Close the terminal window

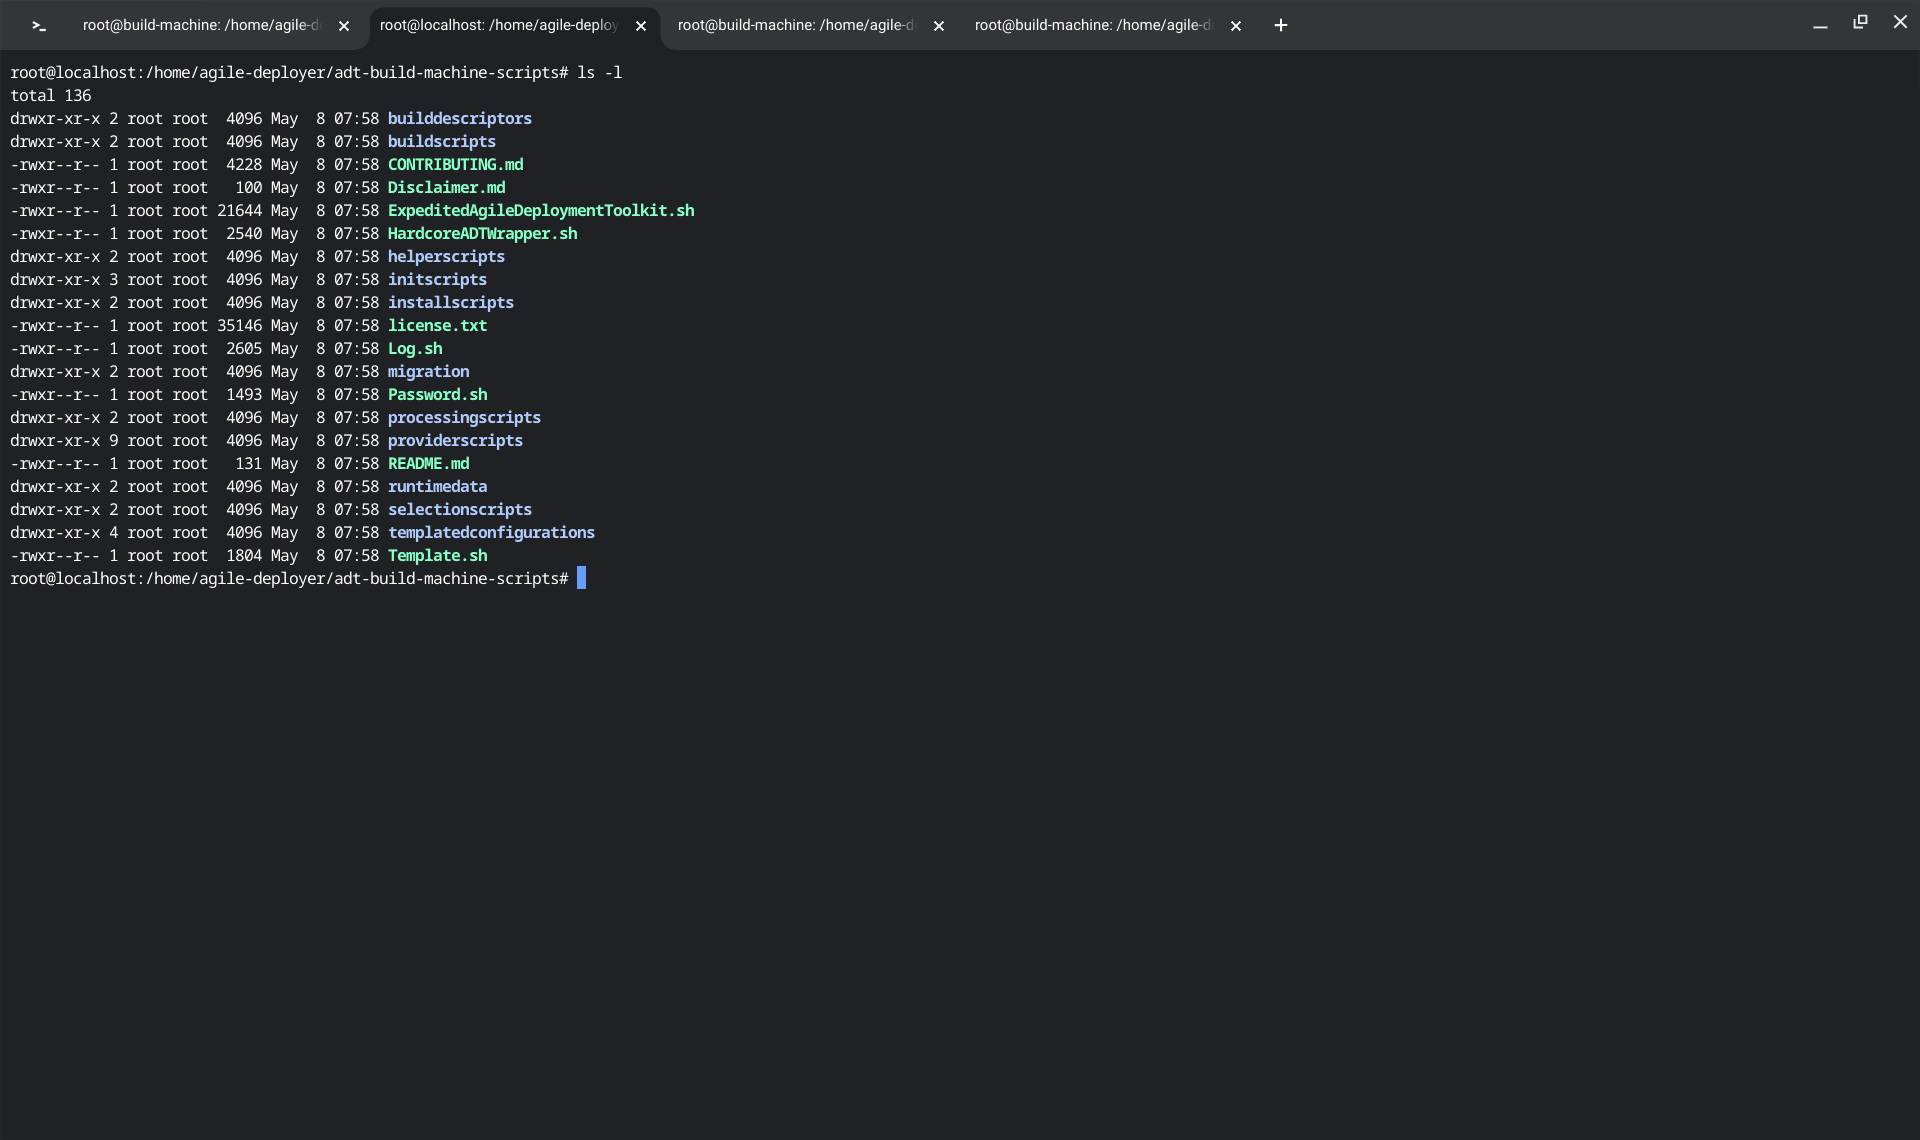1900,22
